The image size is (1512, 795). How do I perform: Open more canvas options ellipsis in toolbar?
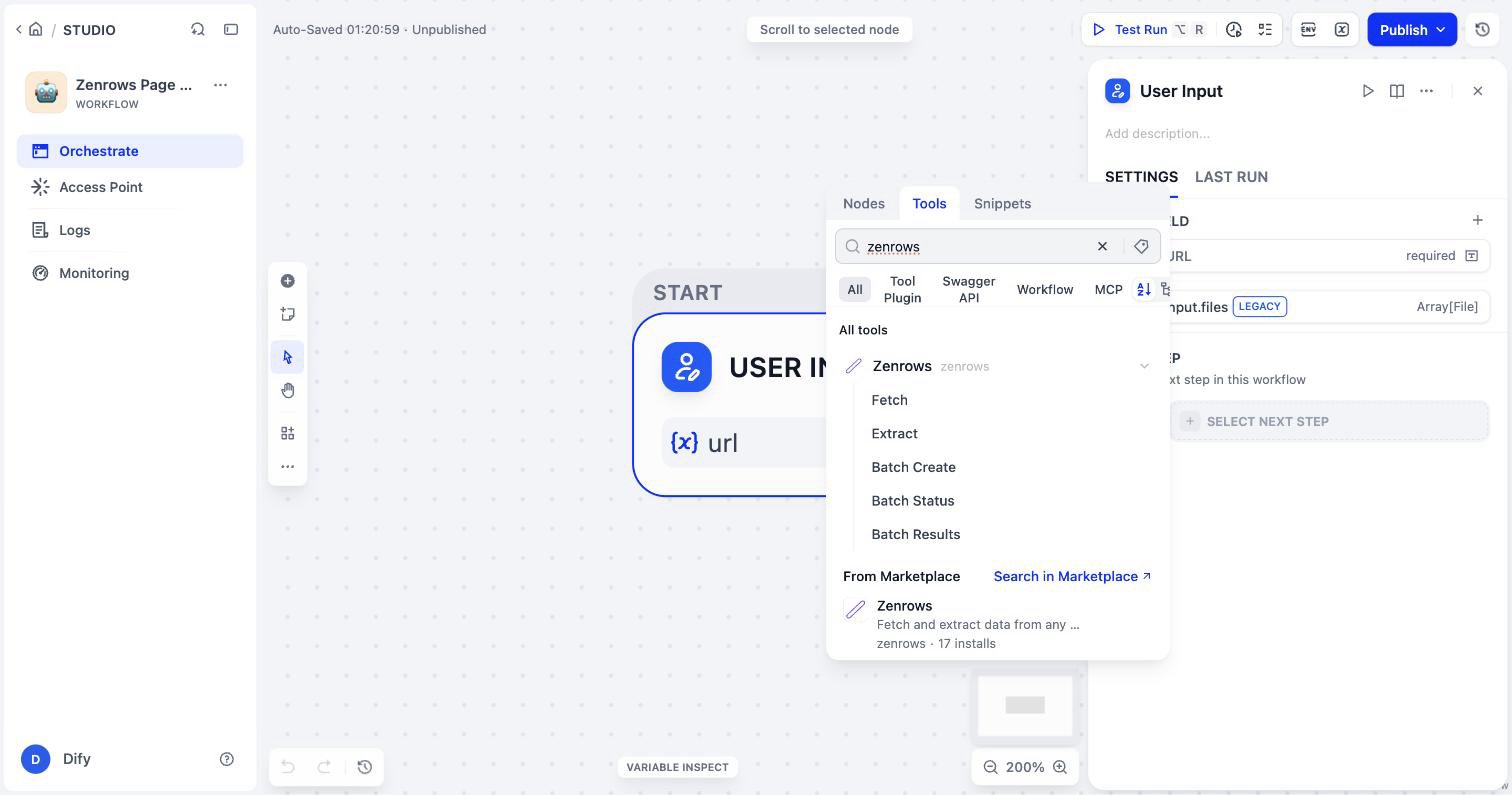(288, 466)
